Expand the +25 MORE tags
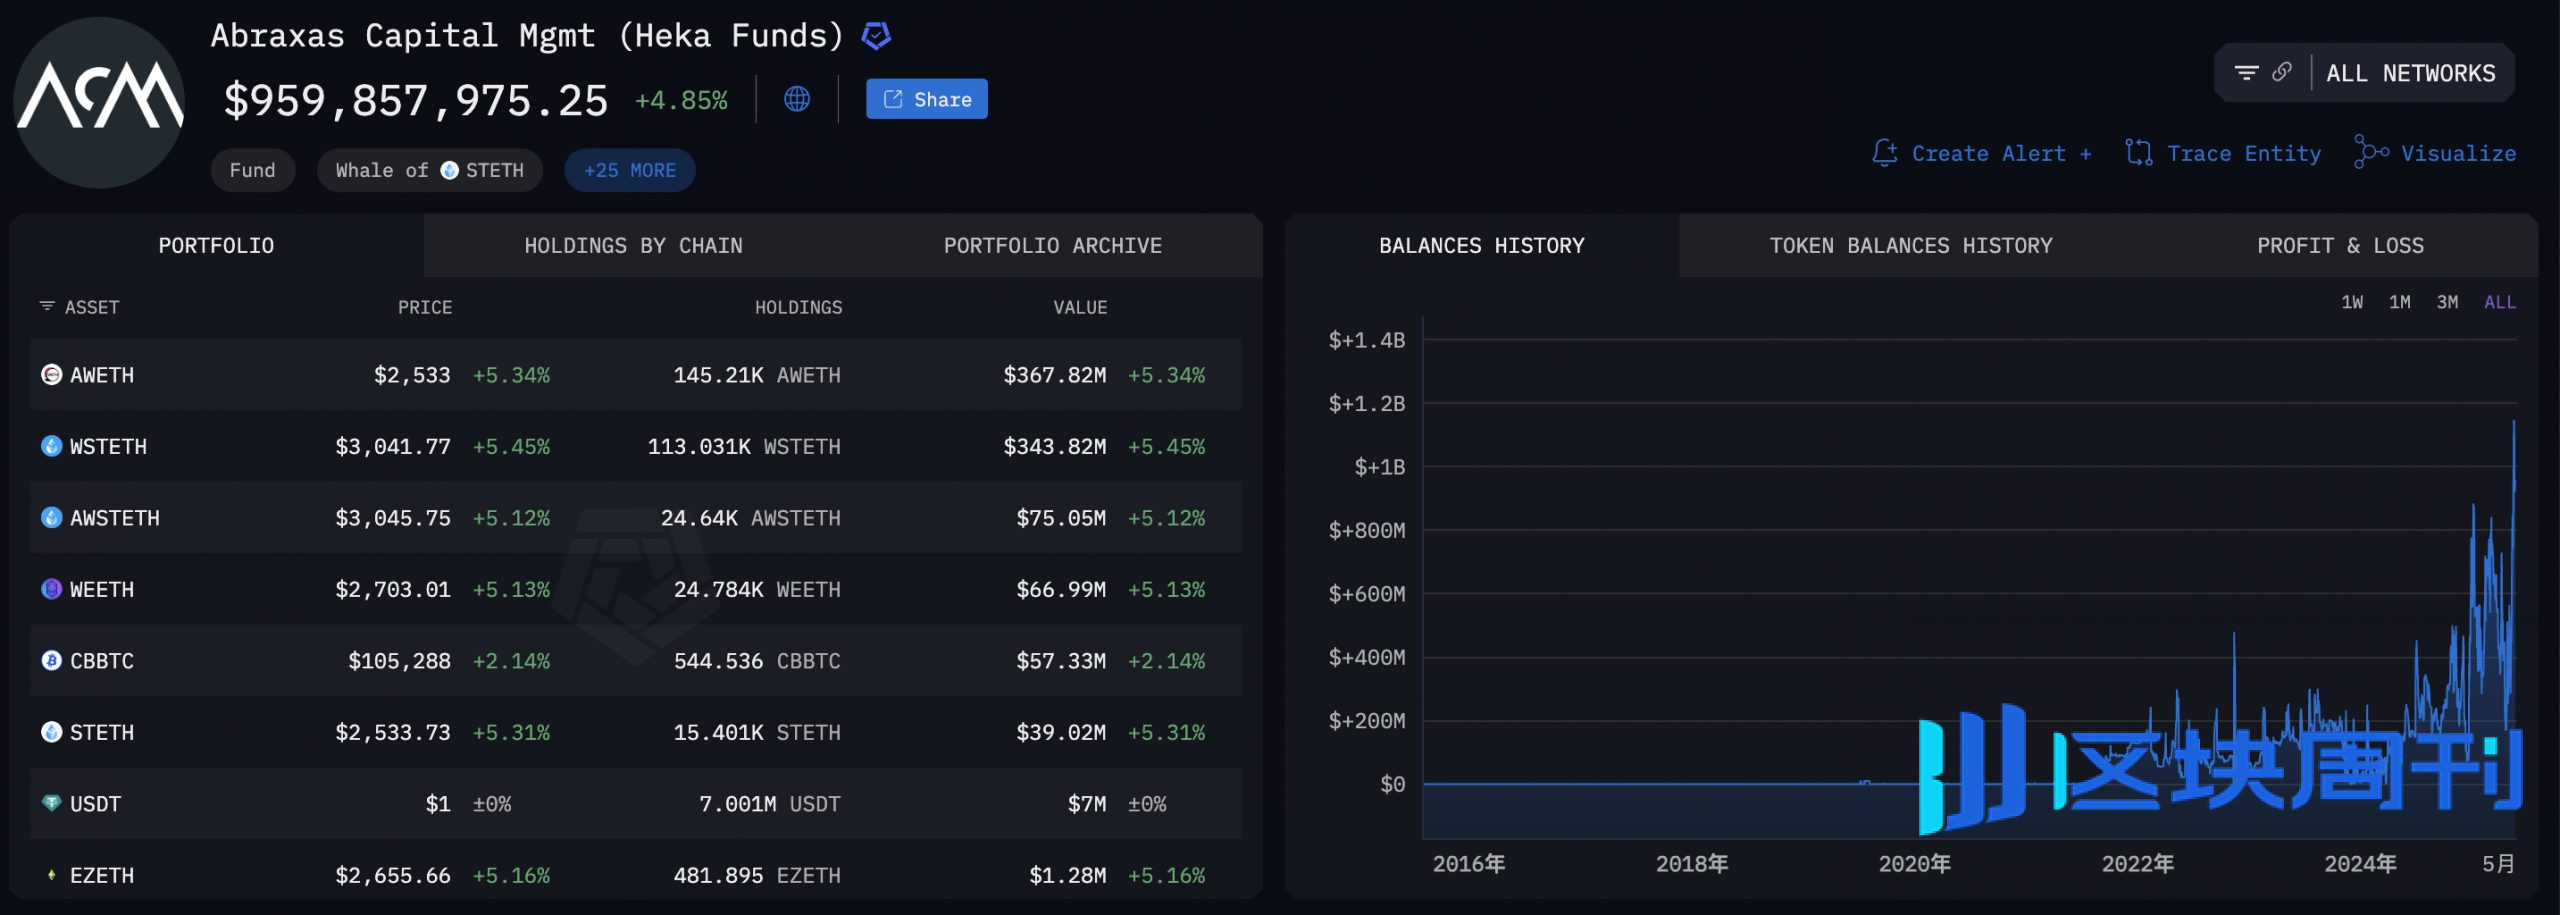2560x915 pixels. click(630, 170)
